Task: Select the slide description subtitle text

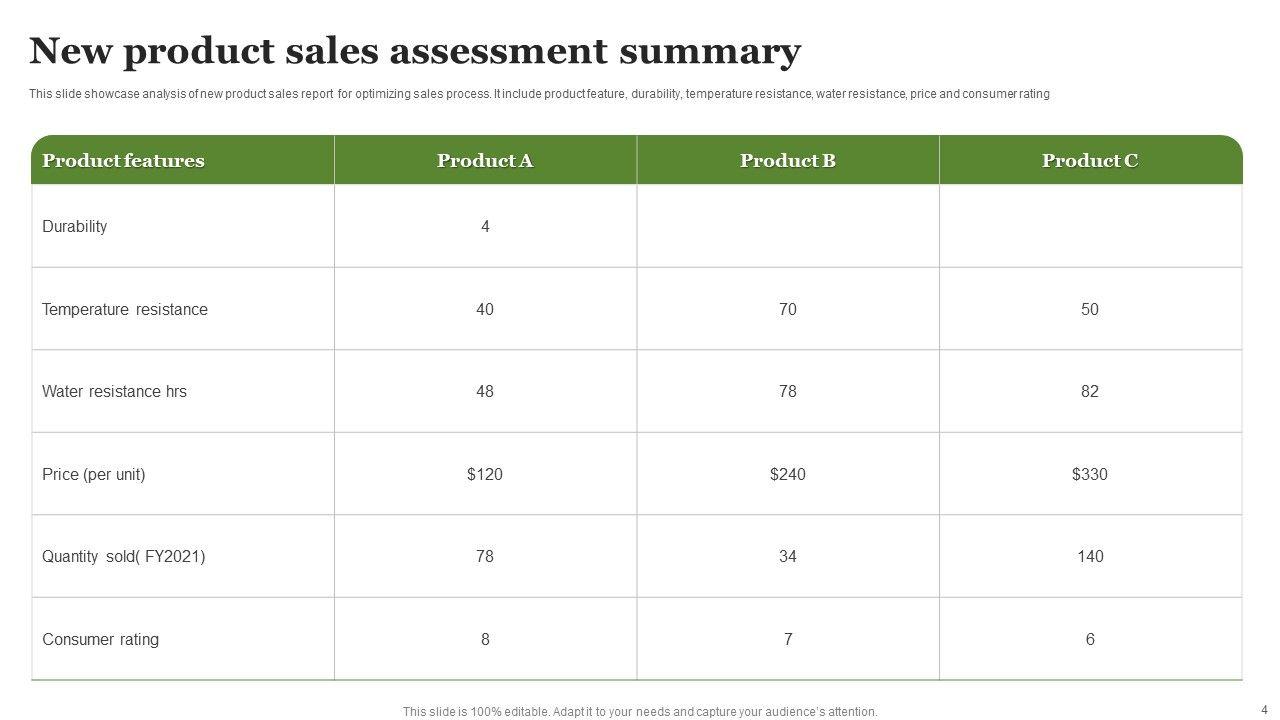Action: click(539, 94)
